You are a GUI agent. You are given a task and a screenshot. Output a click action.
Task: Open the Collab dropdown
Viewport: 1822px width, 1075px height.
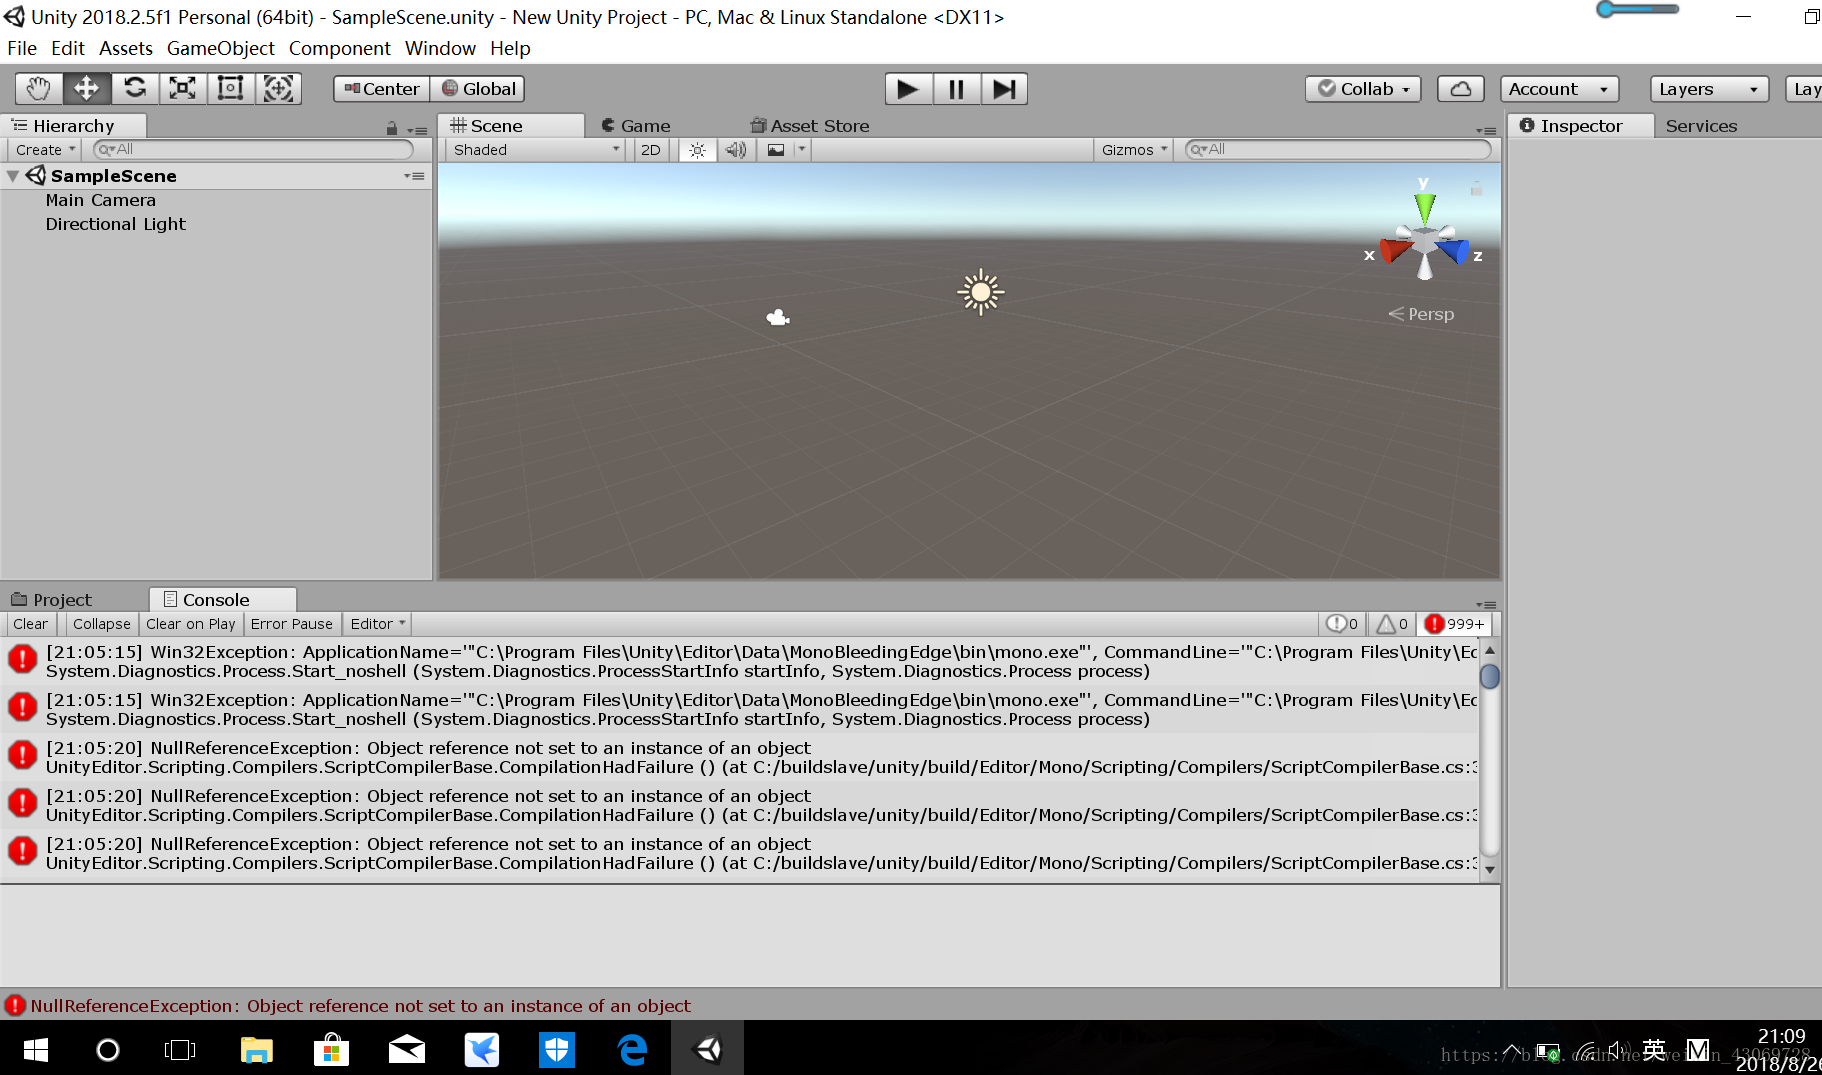[1363, 89]
